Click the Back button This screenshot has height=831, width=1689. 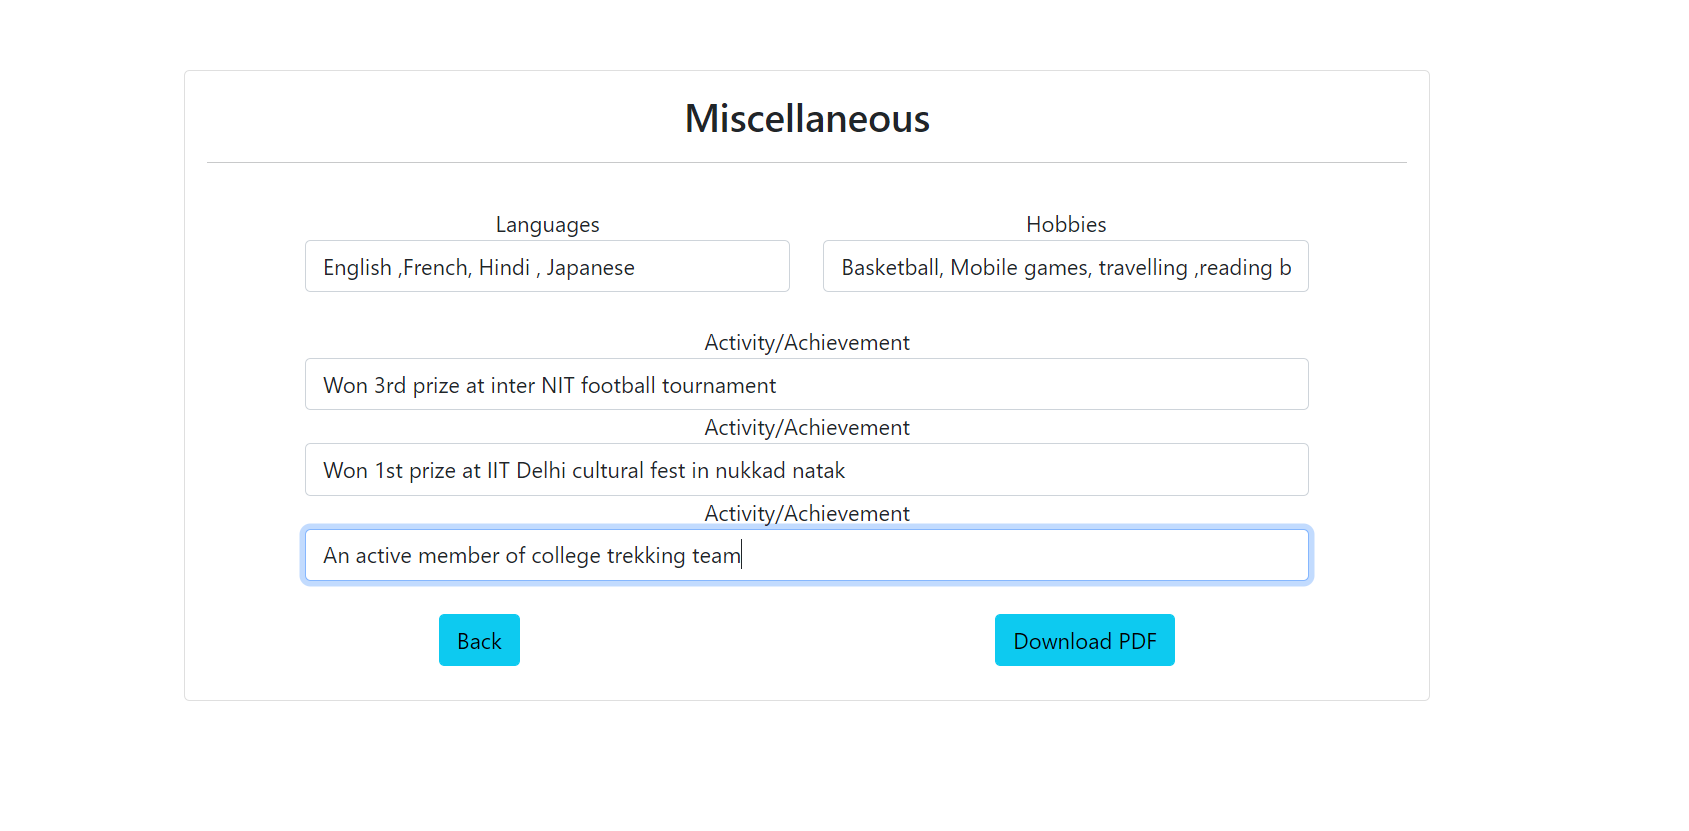[479, 640]
